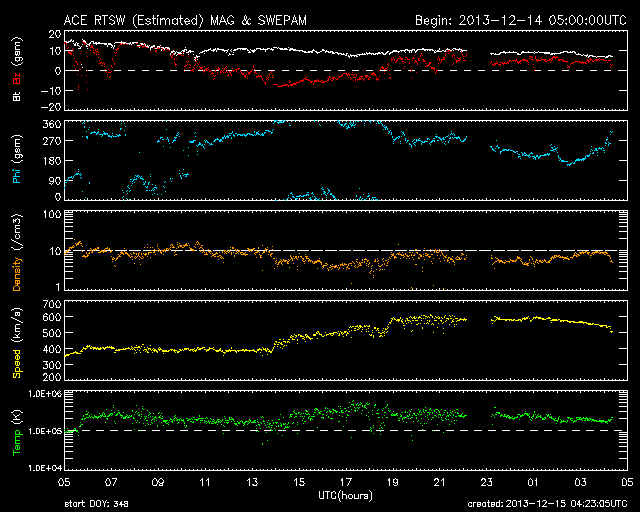This screenshot has height=512, width=640.
Task: Click the '03' hour tick label
Action: [x=580, y=482]
